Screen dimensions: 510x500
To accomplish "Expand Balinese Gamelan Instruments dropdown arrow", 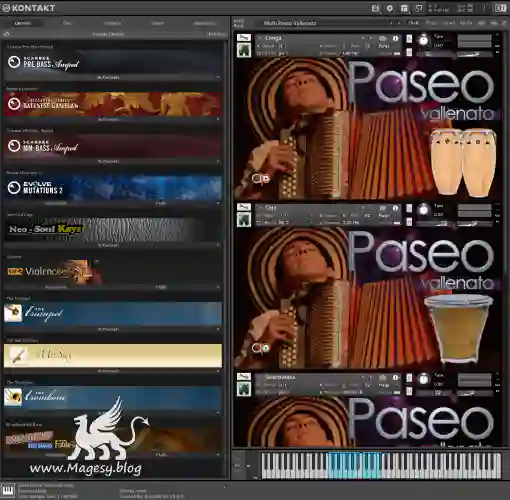I will click(x=218, y=119).
